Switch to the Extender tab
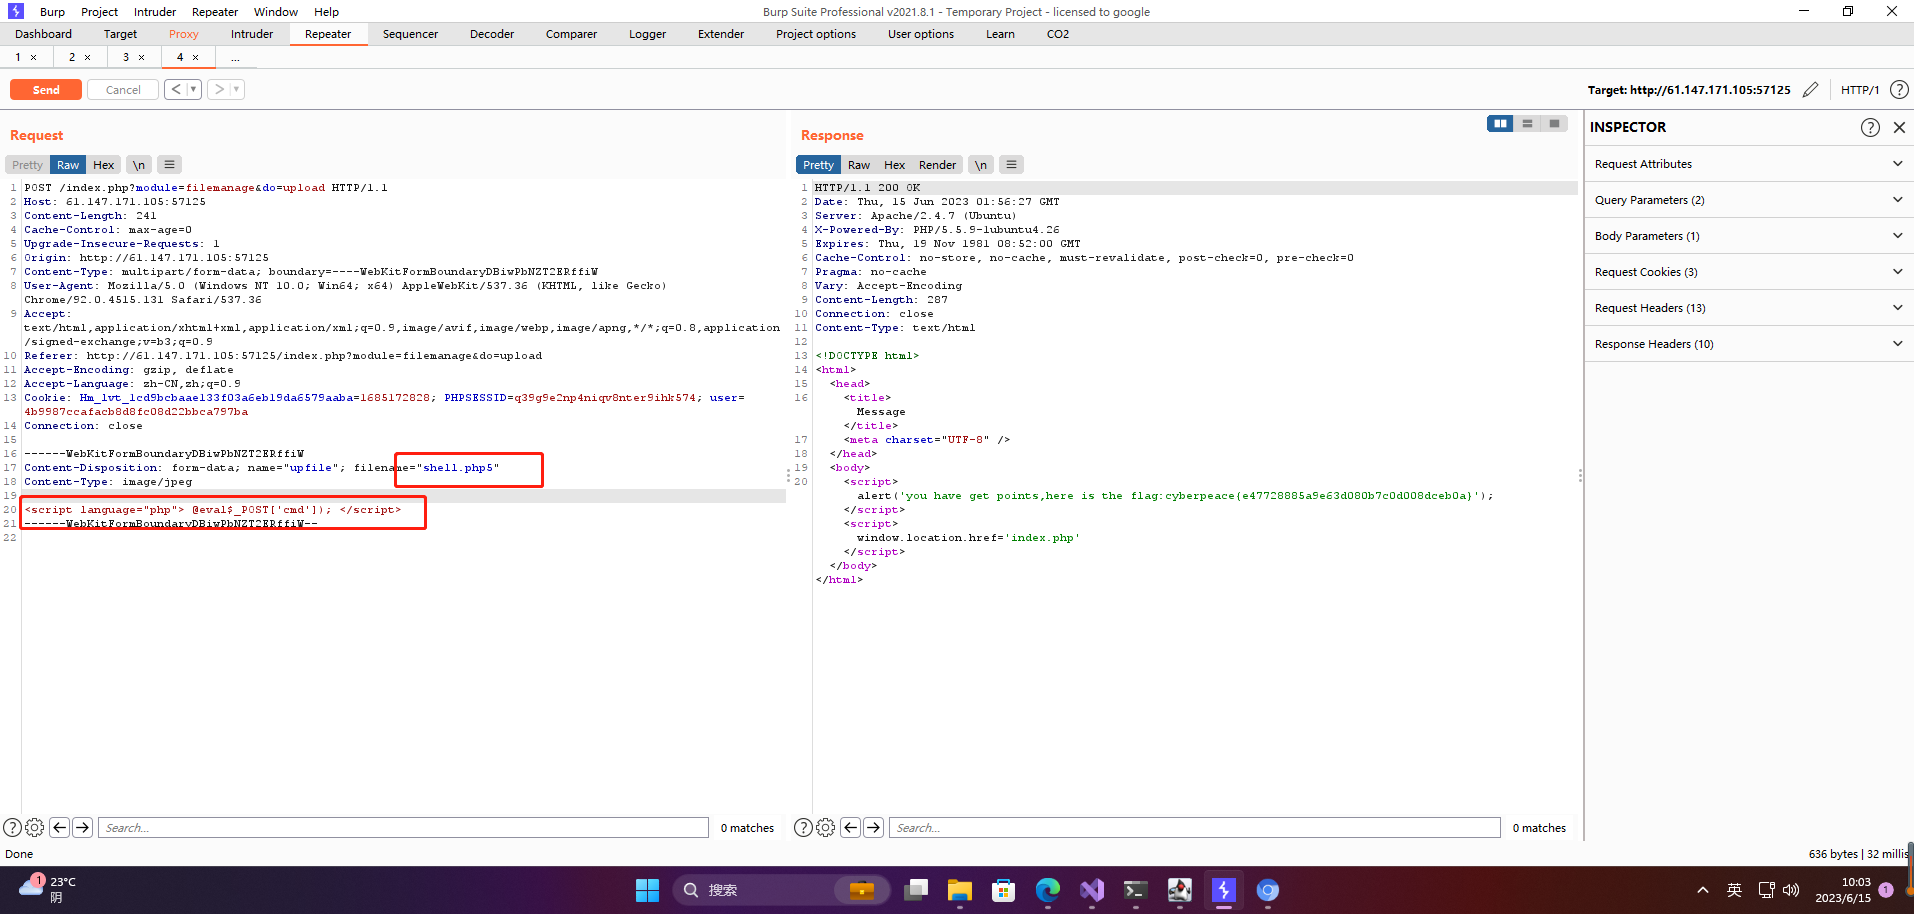 click(721, 34)
